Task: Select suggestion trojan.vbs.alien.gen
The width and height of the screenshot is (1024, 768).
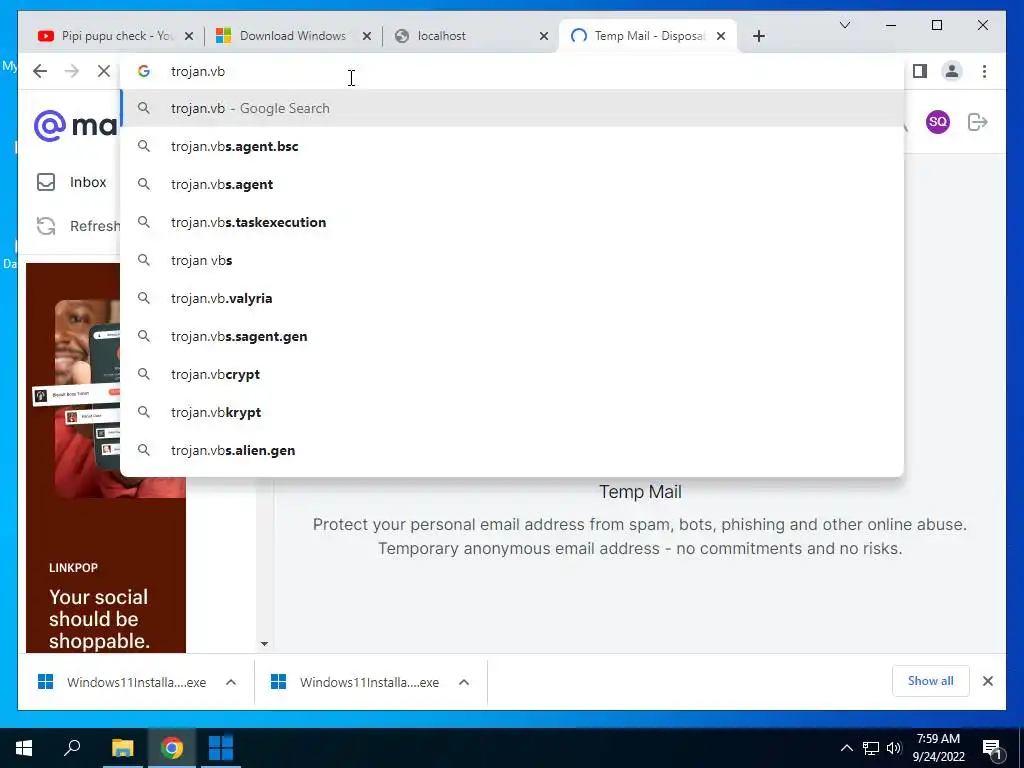Action: (x=512, y=450)
